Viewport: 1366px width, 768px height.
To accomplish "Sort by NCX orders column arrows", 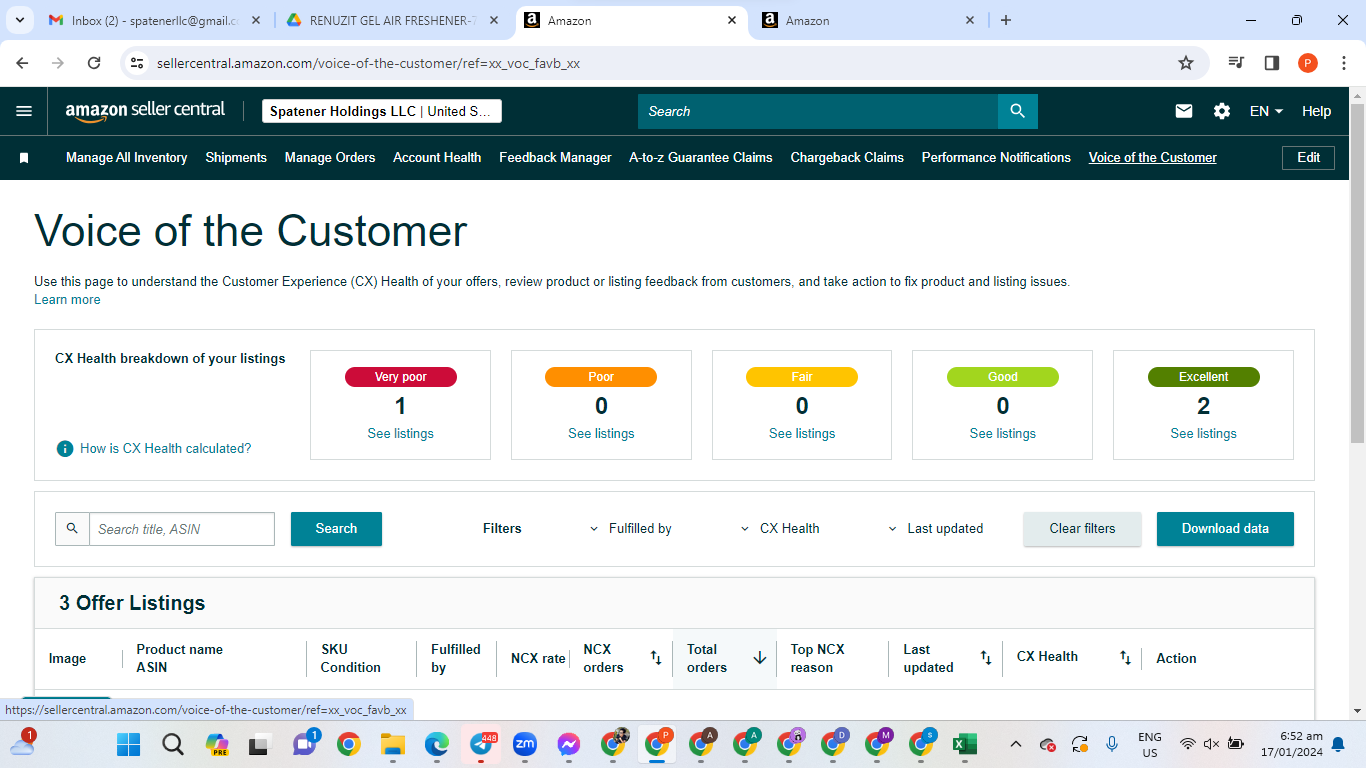I will tap(656, 658).
